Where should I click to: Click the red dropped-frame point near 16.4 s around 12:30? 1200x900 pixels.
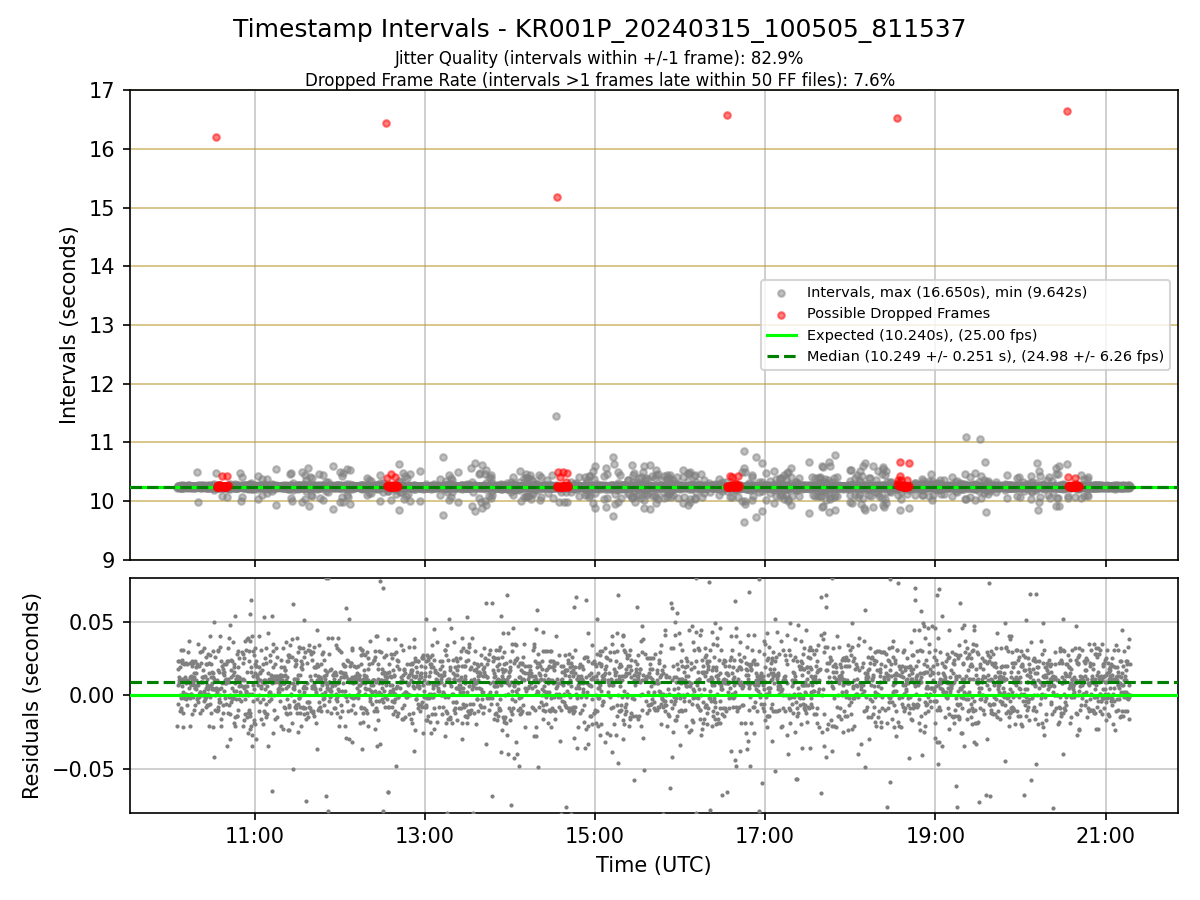(386, 123)
